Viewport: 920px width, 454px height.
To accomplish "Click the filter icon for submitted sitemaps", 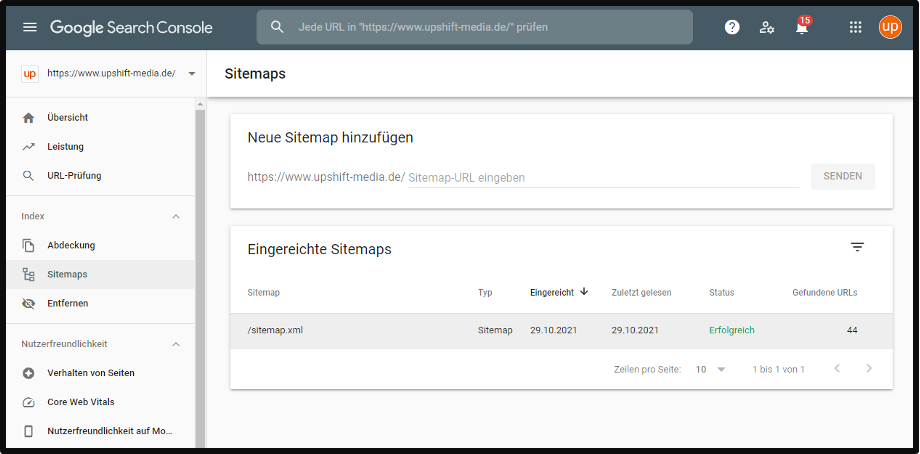I will point(857,247).
